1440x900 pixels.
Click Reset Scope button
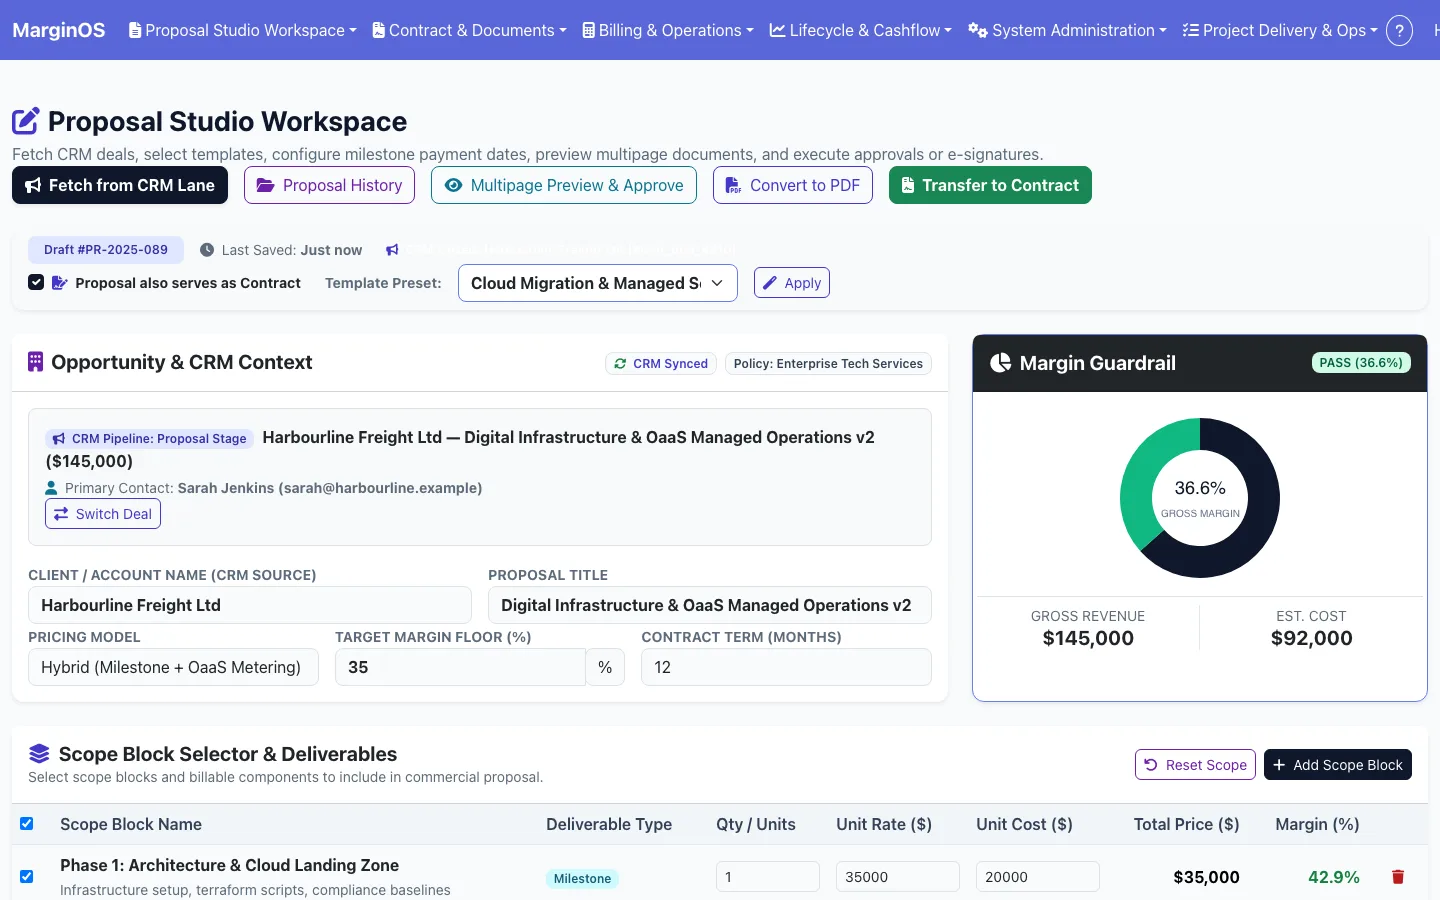[x=1195, y=765]
